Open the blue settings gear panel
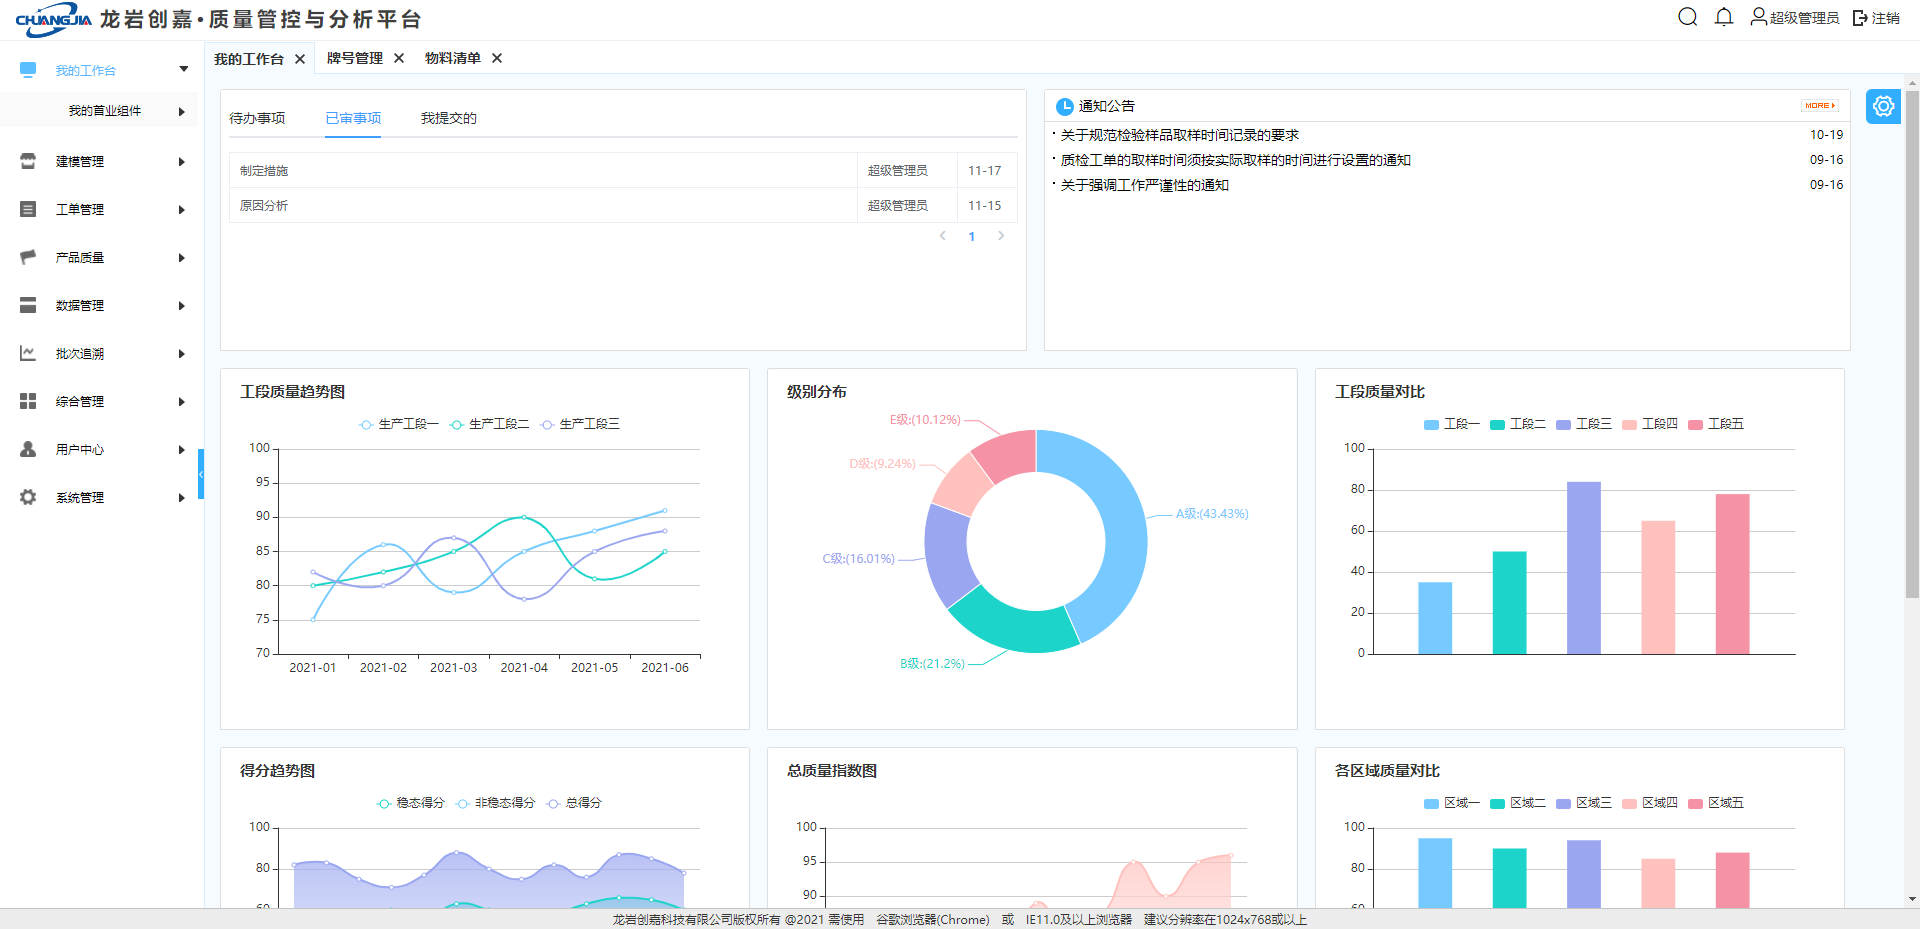This screenshot has height=929, width=1920. click(1883, 106)
